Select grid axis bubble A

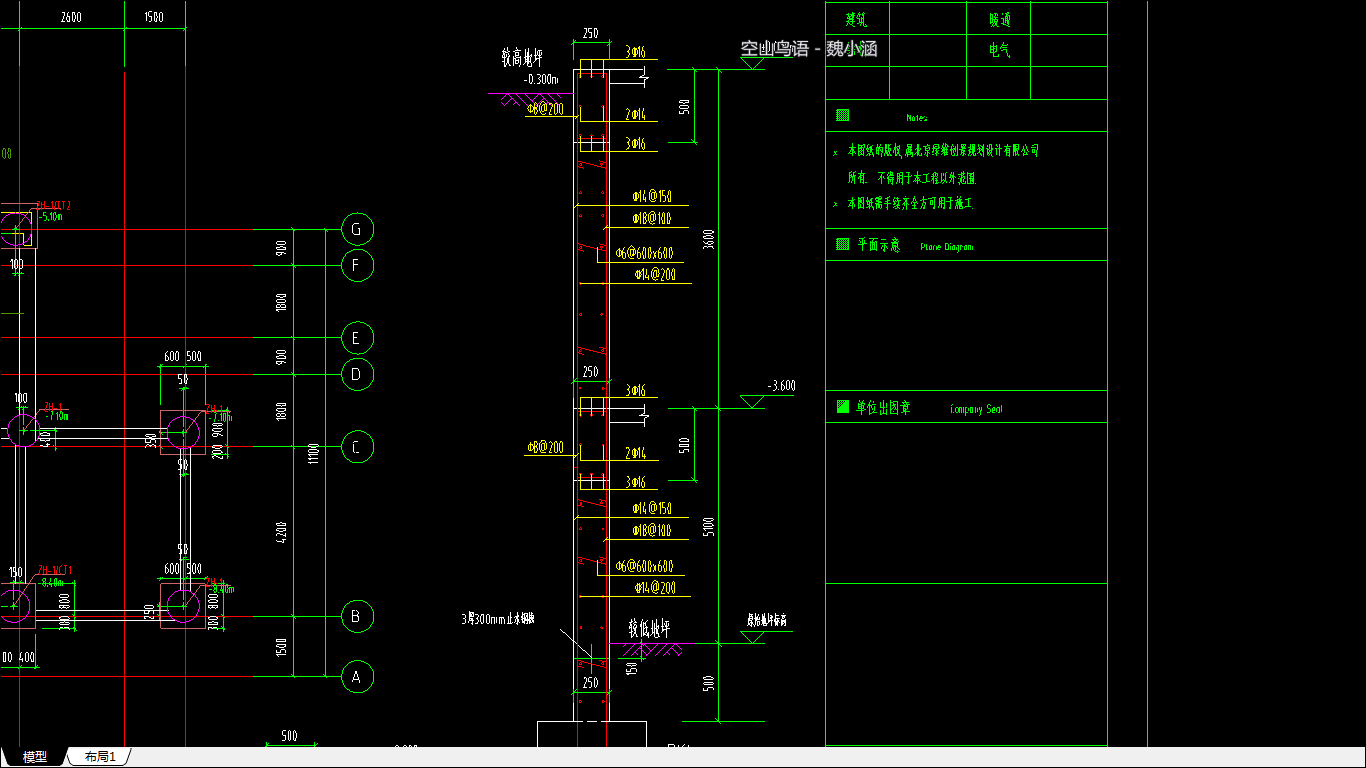tap(357, 677)
